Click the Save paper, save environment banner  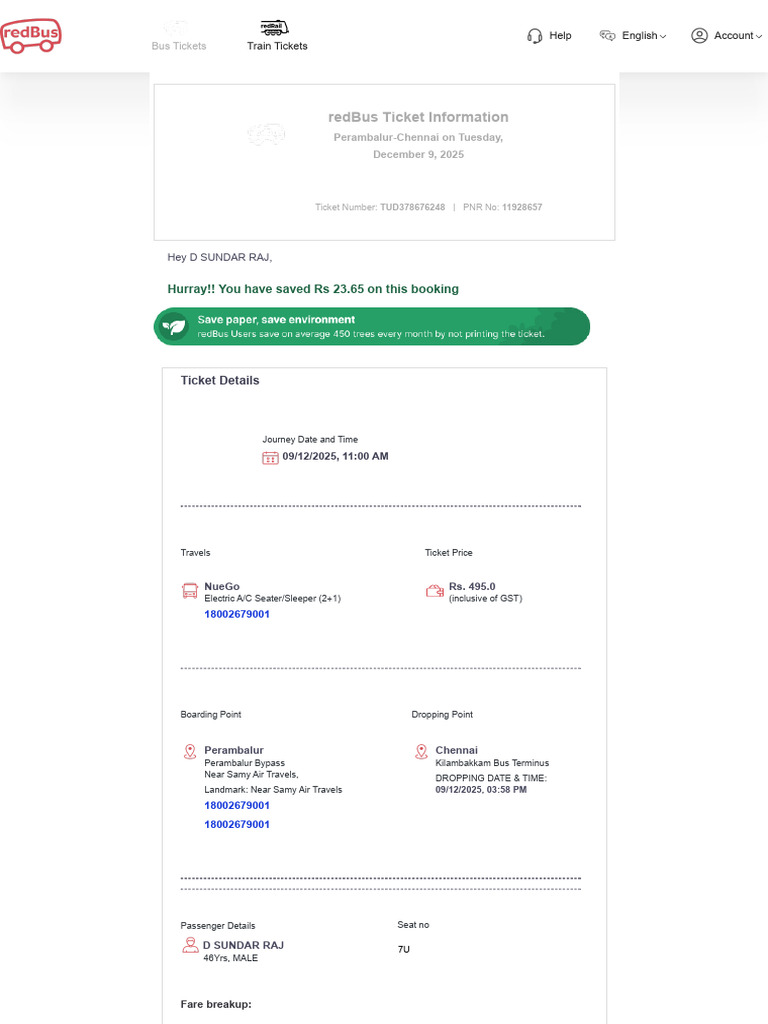pos(372,326)
